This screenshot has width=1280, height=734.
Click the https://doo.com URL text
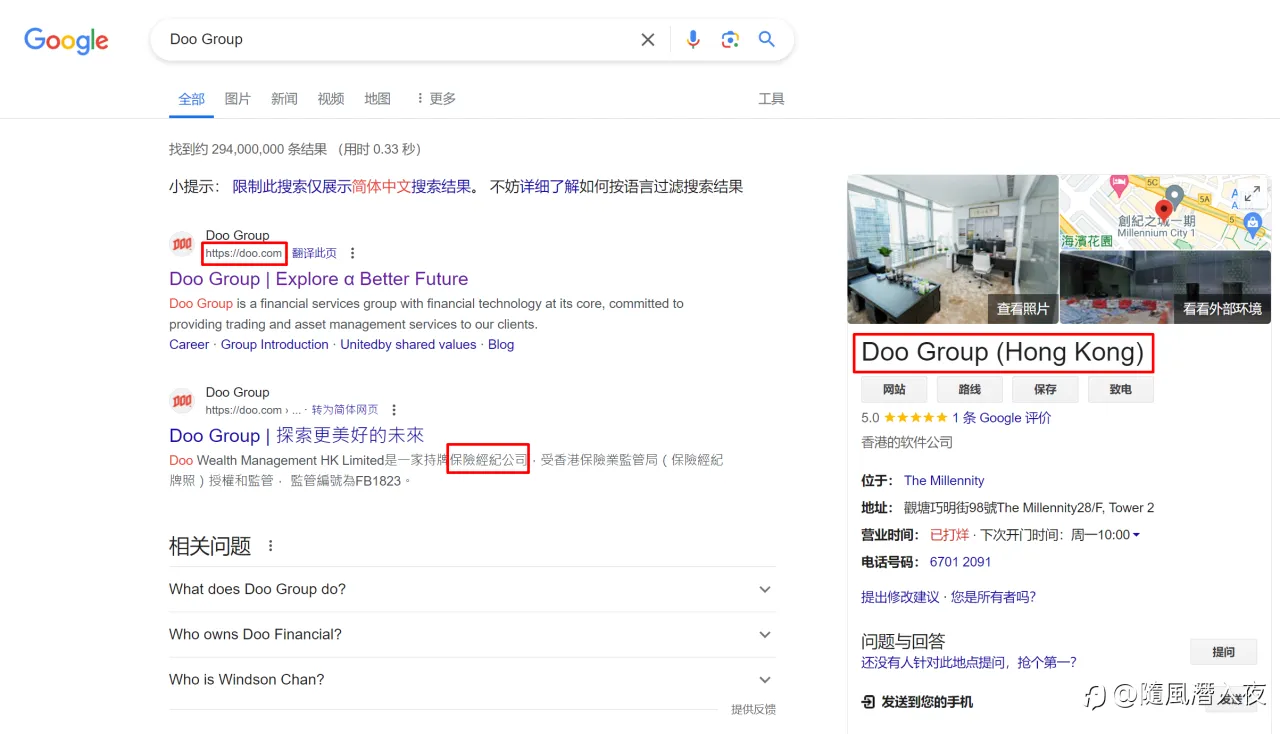[244, 254]
